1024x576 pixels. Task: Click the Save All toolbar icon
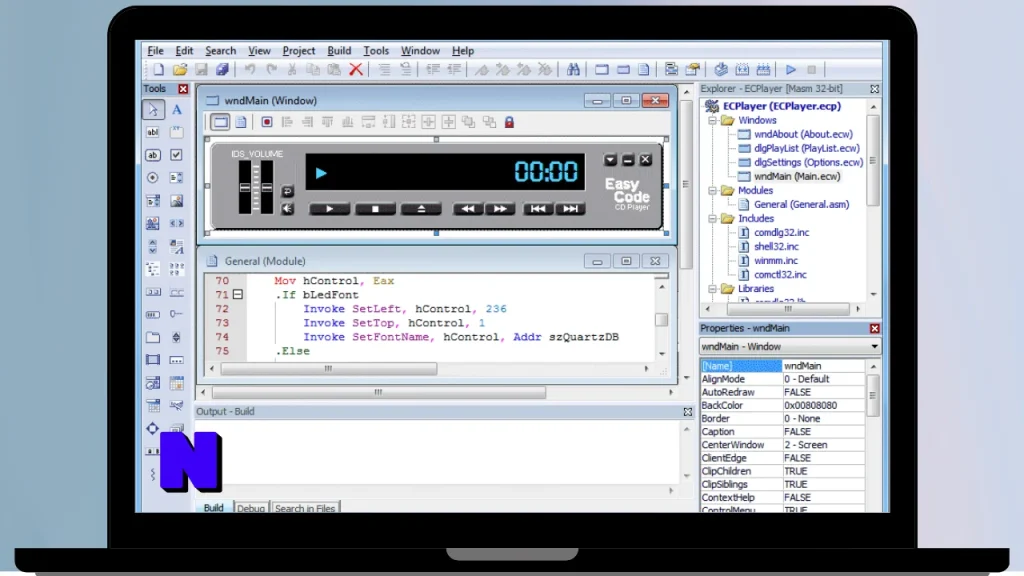coord(223,69)
